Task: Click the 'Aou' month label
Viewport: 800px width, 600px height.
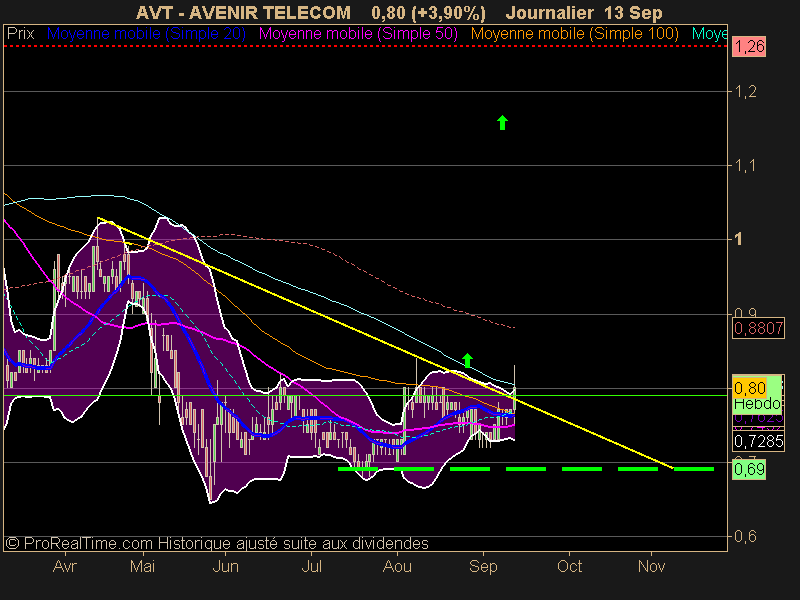Action: [x=397, y=566]
